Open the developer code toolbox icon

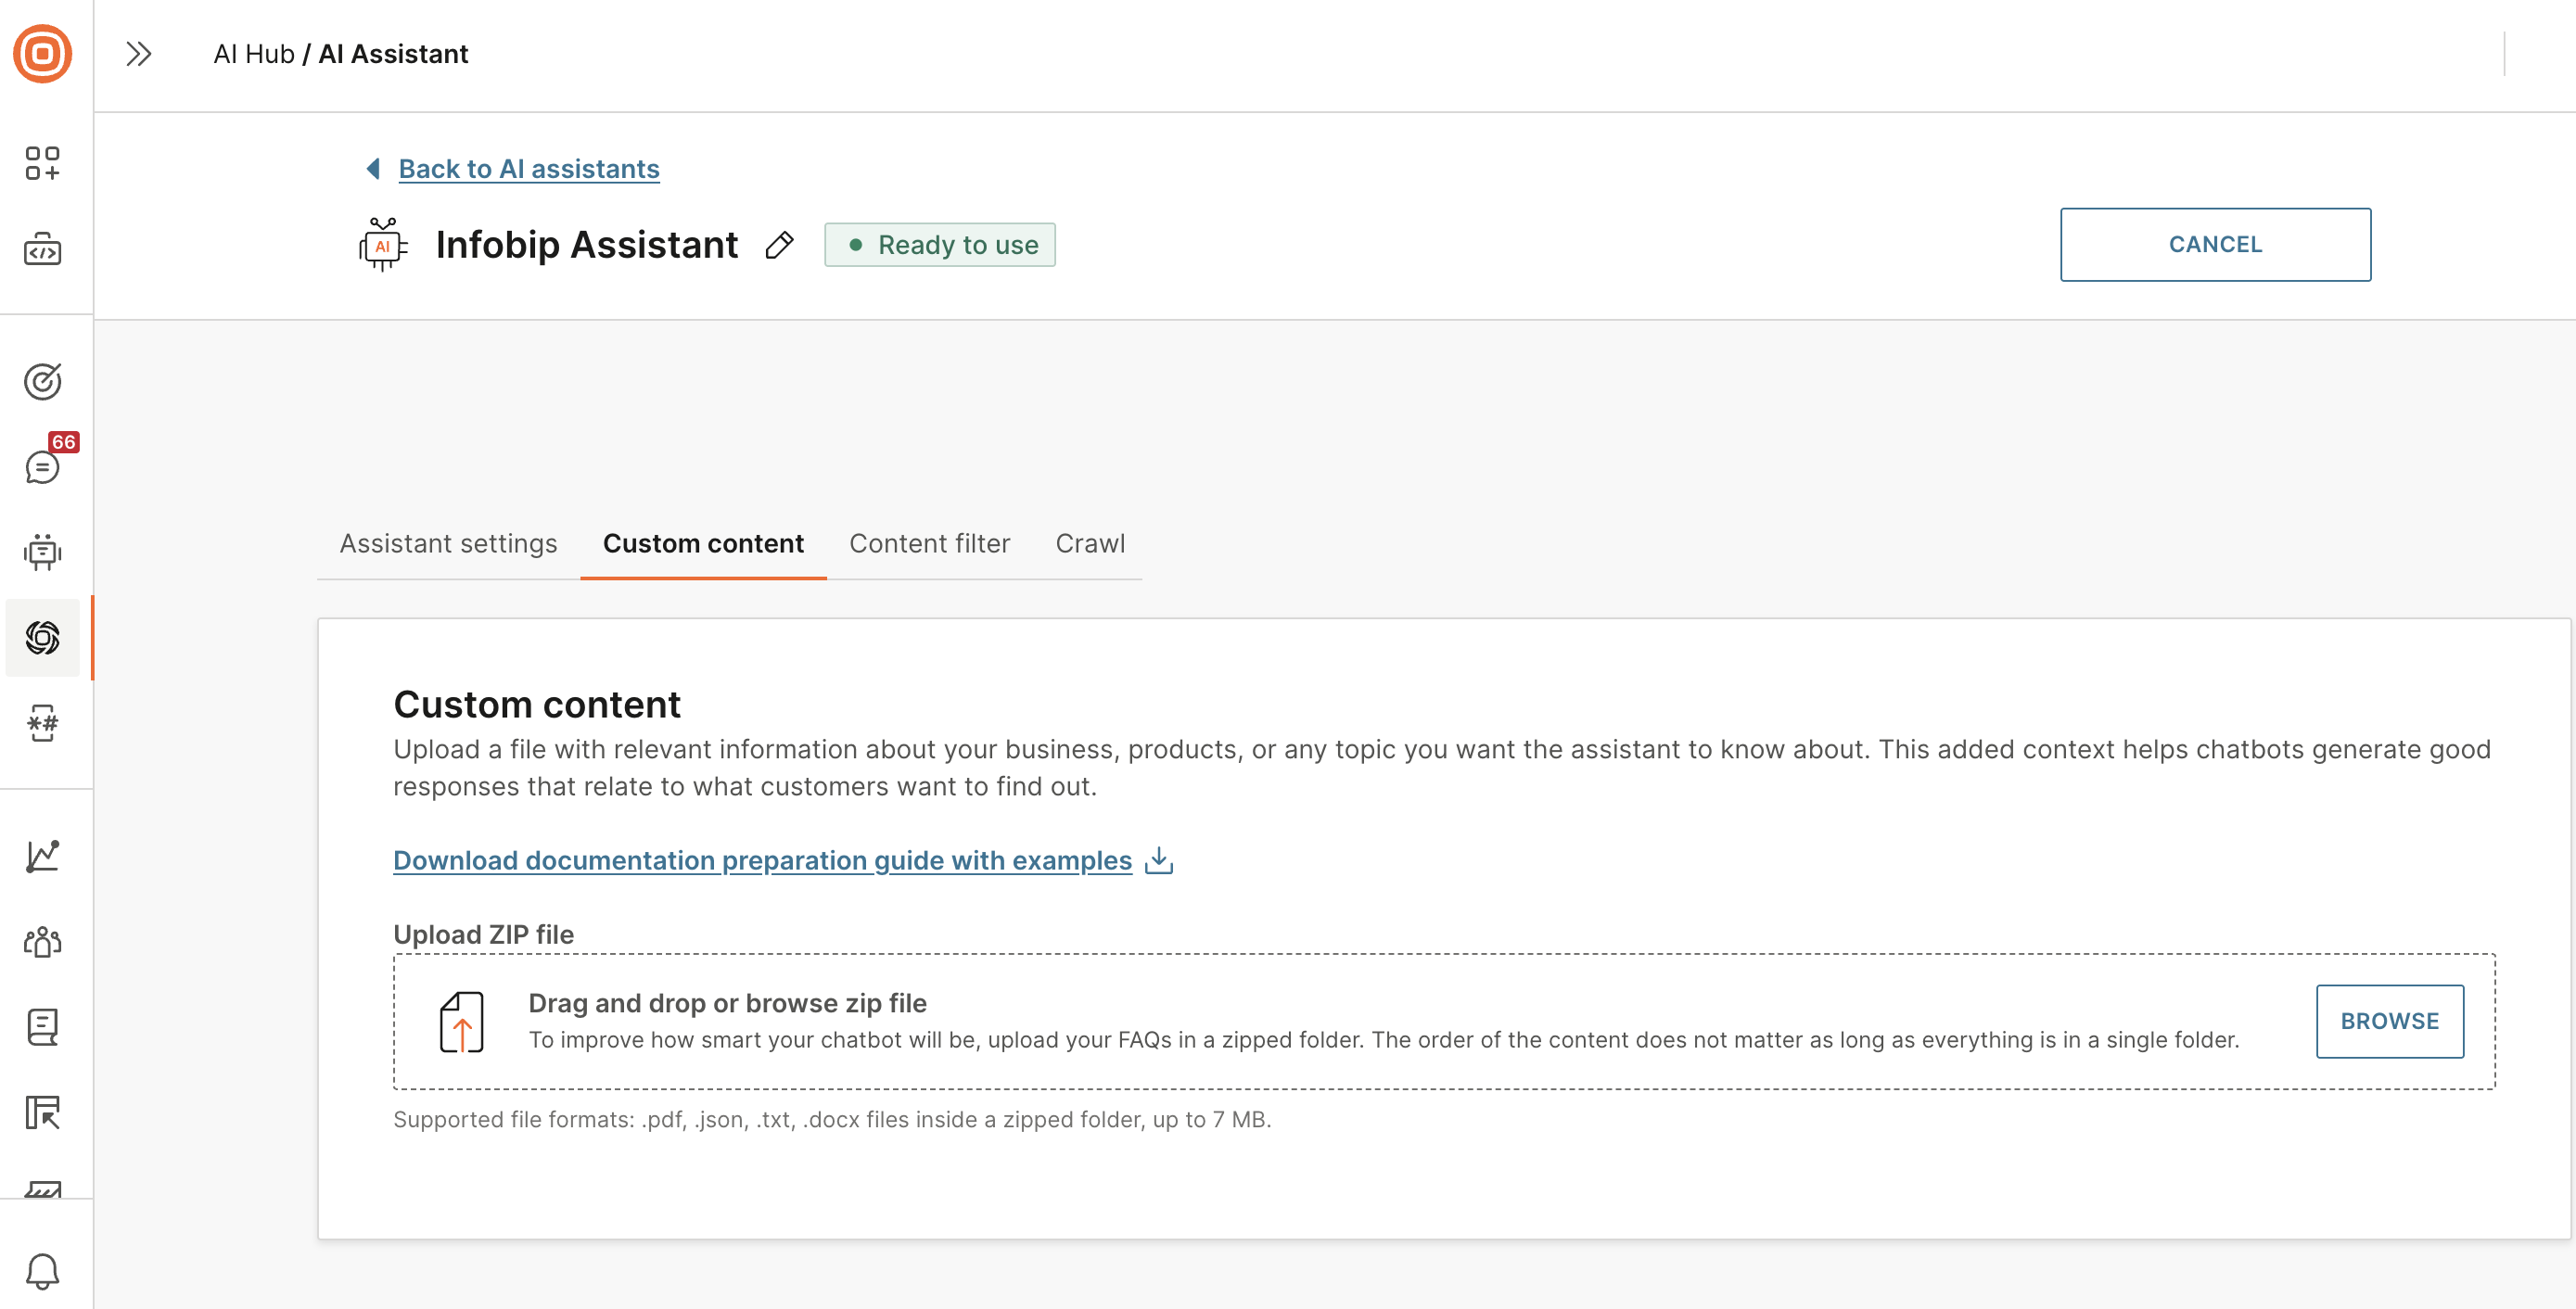coord(42,250)
